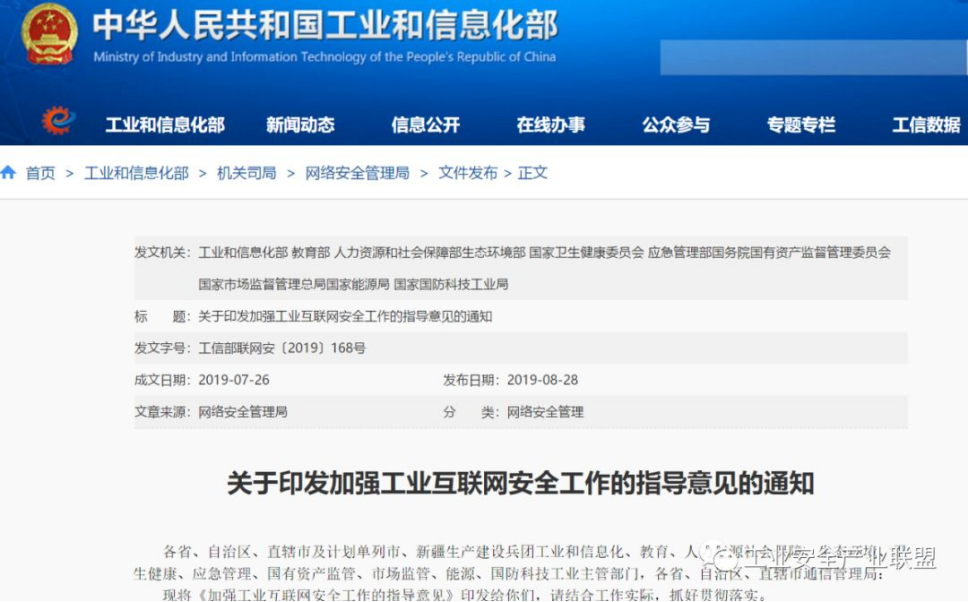Viewport: 968px width, 602px height.
Task: Click the national emblem logo
Action: click(49, 34)
